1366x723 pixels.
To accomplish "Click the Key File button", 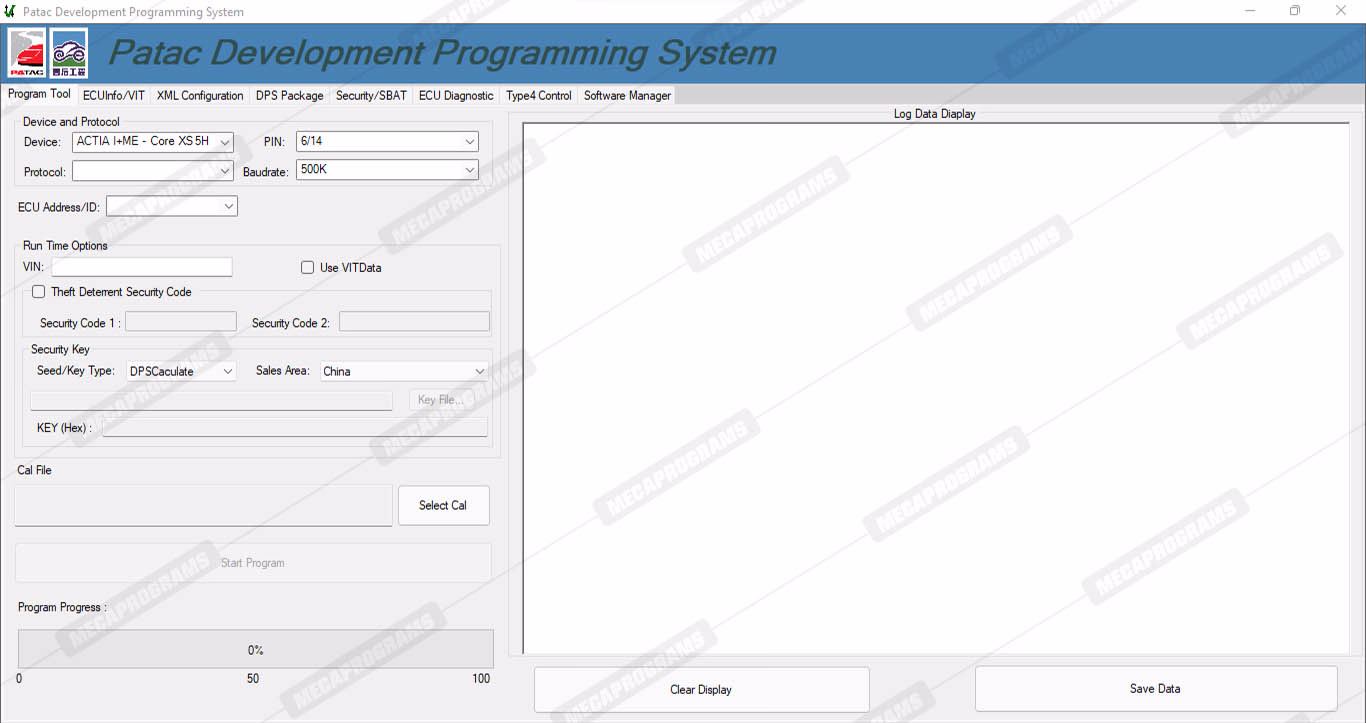I will (x=441, y=400).
